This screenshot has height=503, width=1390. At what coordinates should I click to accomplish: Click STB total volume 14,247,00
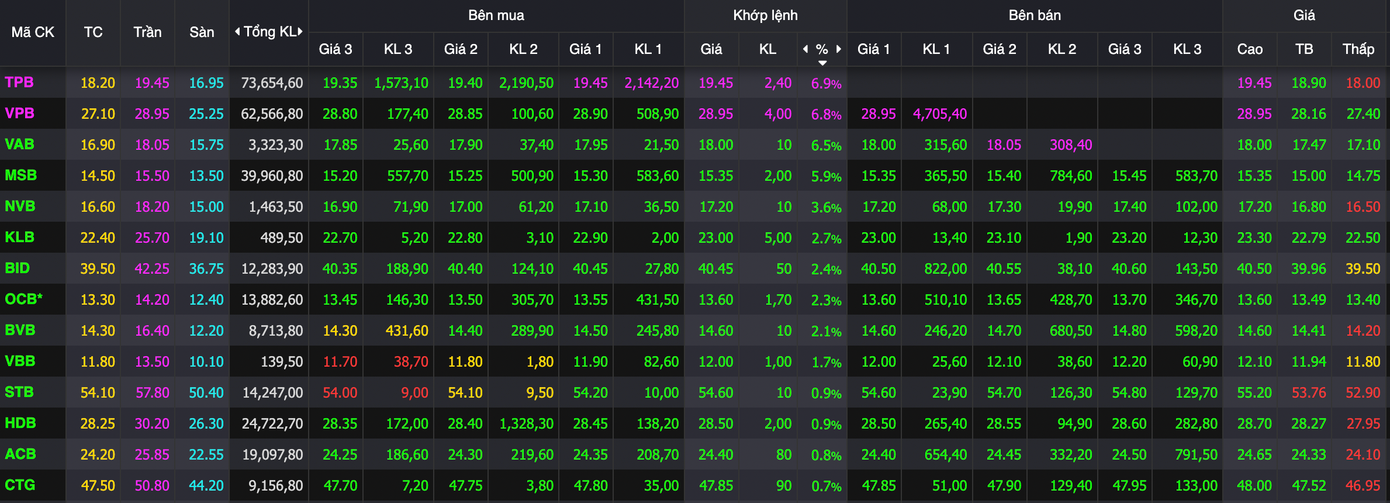[272, 393]
